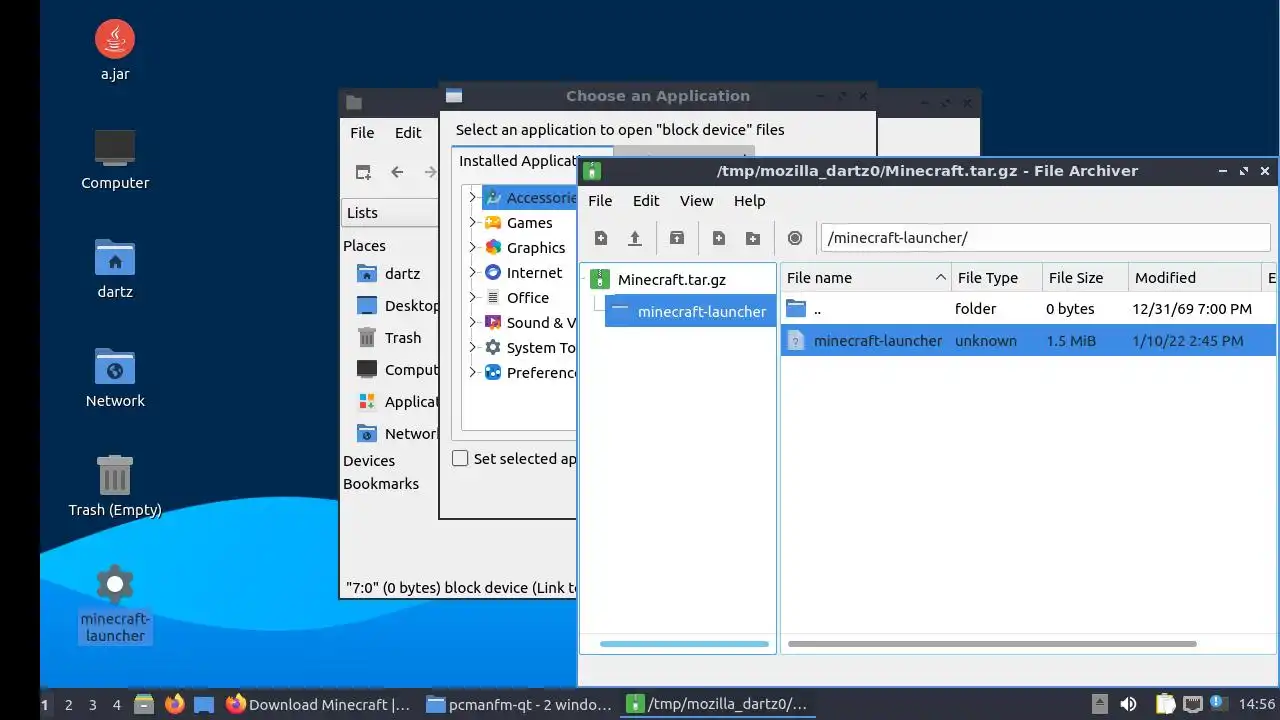Image resolution: width=1280 pixels, height=720 pixels.
Task: Click the round Stop toolbar icon
Action: pyautogui.click(x=795, y=238)
